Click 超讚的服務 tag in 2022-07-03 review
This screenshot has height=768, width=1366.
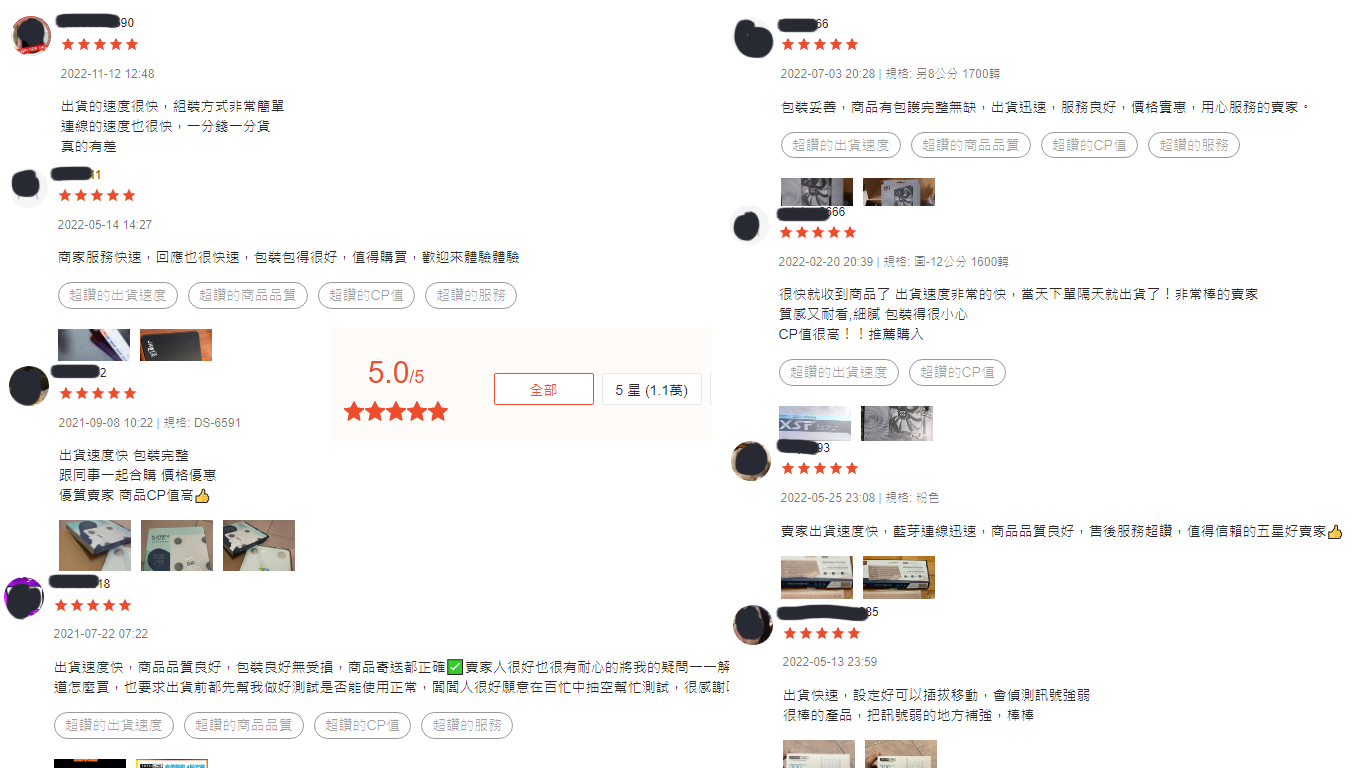tap(1194, 145)
